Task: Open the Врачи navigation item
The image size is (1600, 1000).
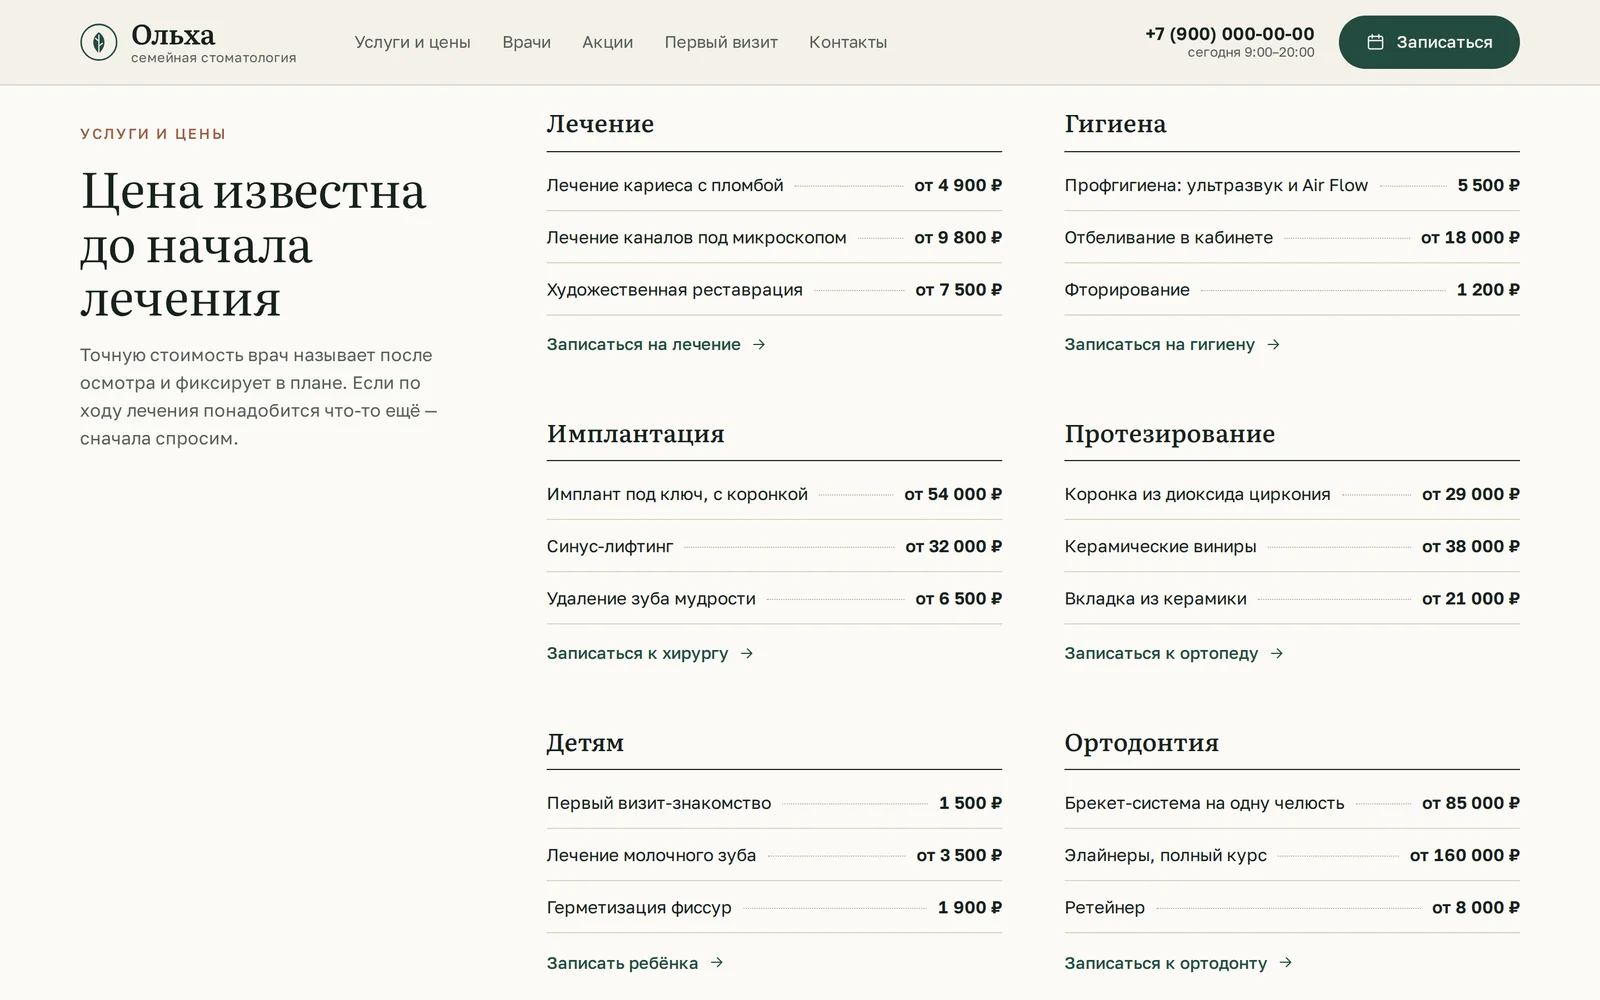Action: point(527,42)
